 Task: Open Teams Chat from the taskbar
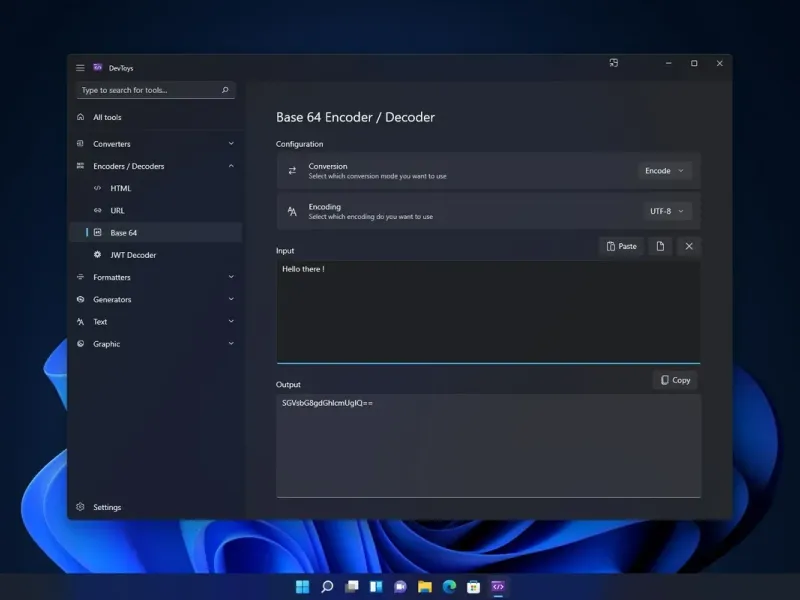(400, 587)
